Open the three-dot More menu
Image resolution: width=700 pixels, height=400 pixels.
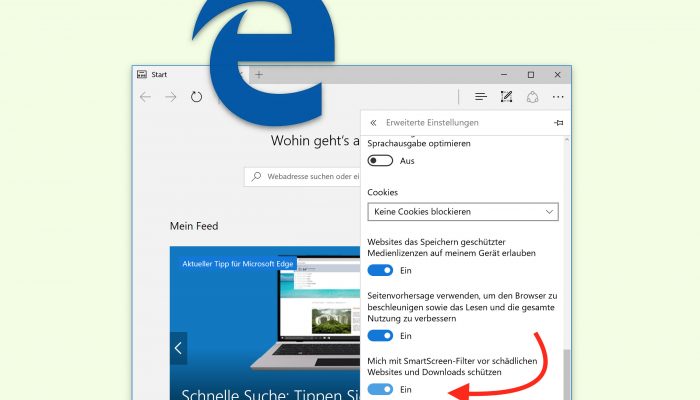point(558,97)
